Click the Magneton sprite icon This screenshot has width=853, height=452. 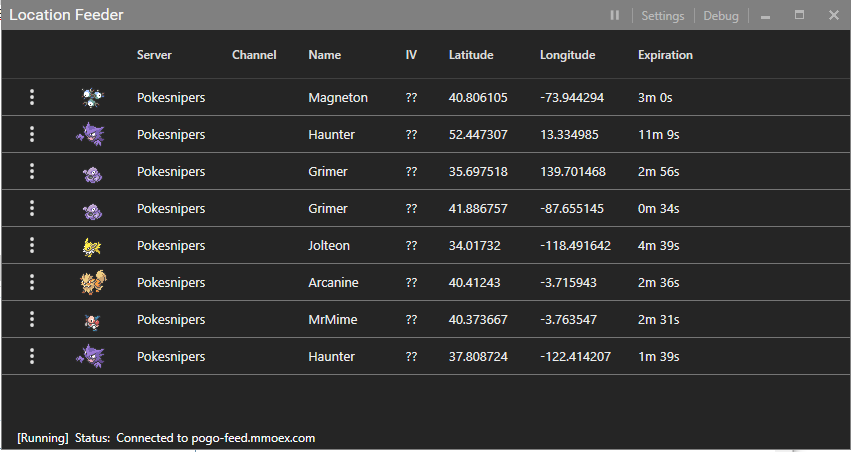pyautogui.click(x=92, y=97)
